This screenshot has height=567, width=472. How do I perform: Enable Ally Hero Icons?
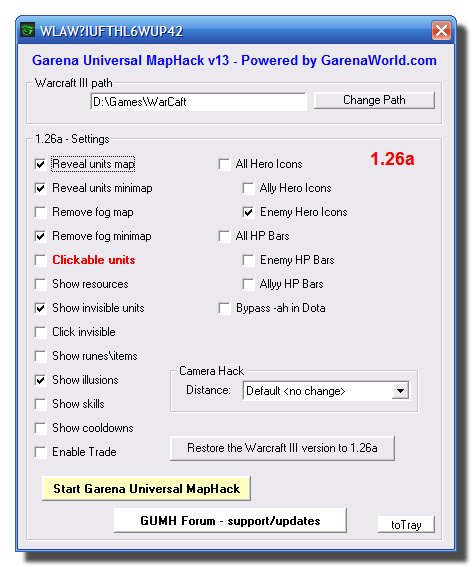click(x=248, y=188)
